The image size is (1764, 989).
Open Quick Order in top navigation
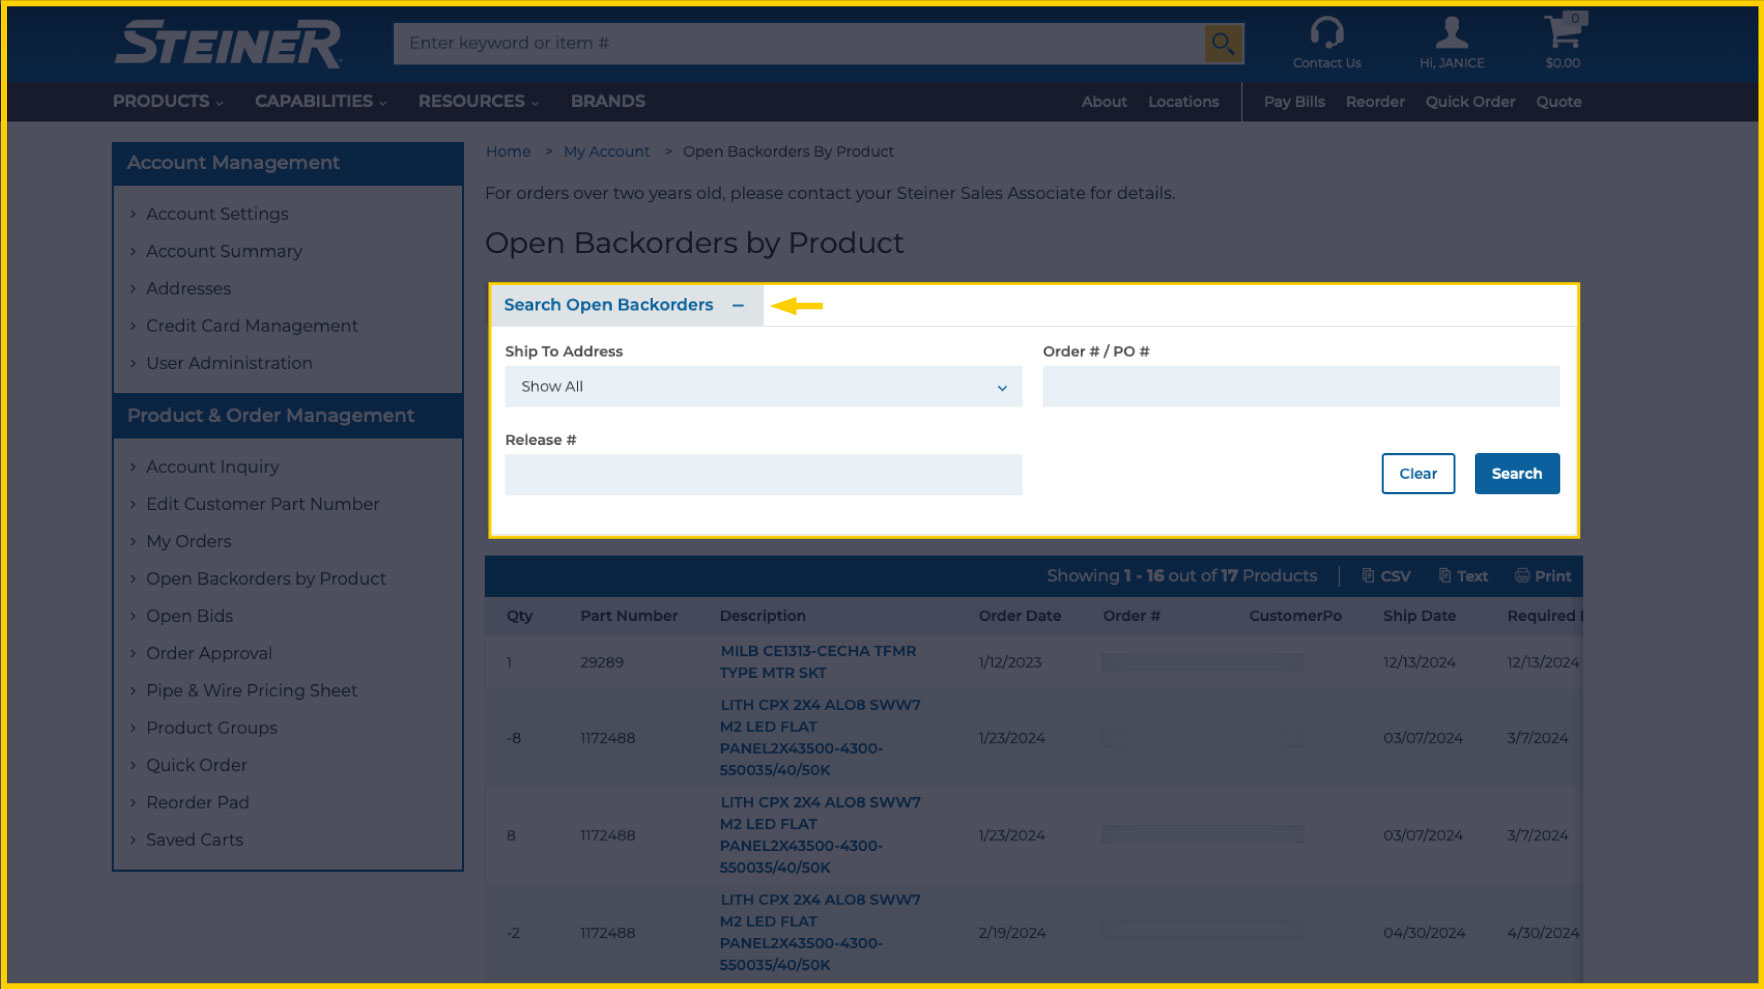coord(1470,102)
